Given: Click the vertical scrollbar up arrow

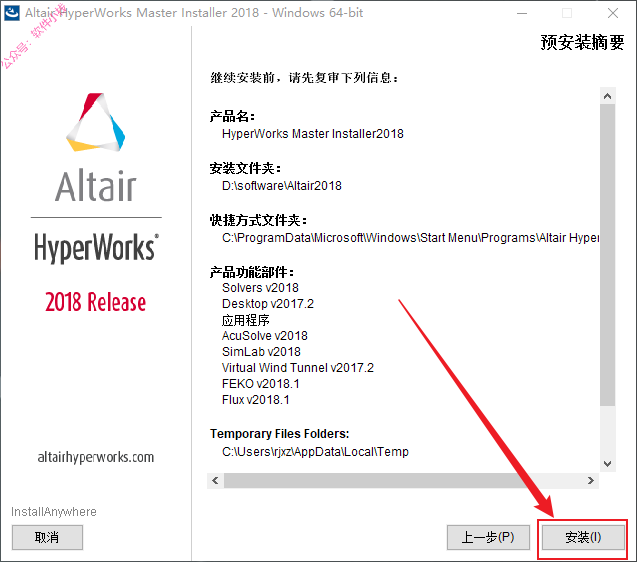Looking at the screenshot, I should [607, 96].
